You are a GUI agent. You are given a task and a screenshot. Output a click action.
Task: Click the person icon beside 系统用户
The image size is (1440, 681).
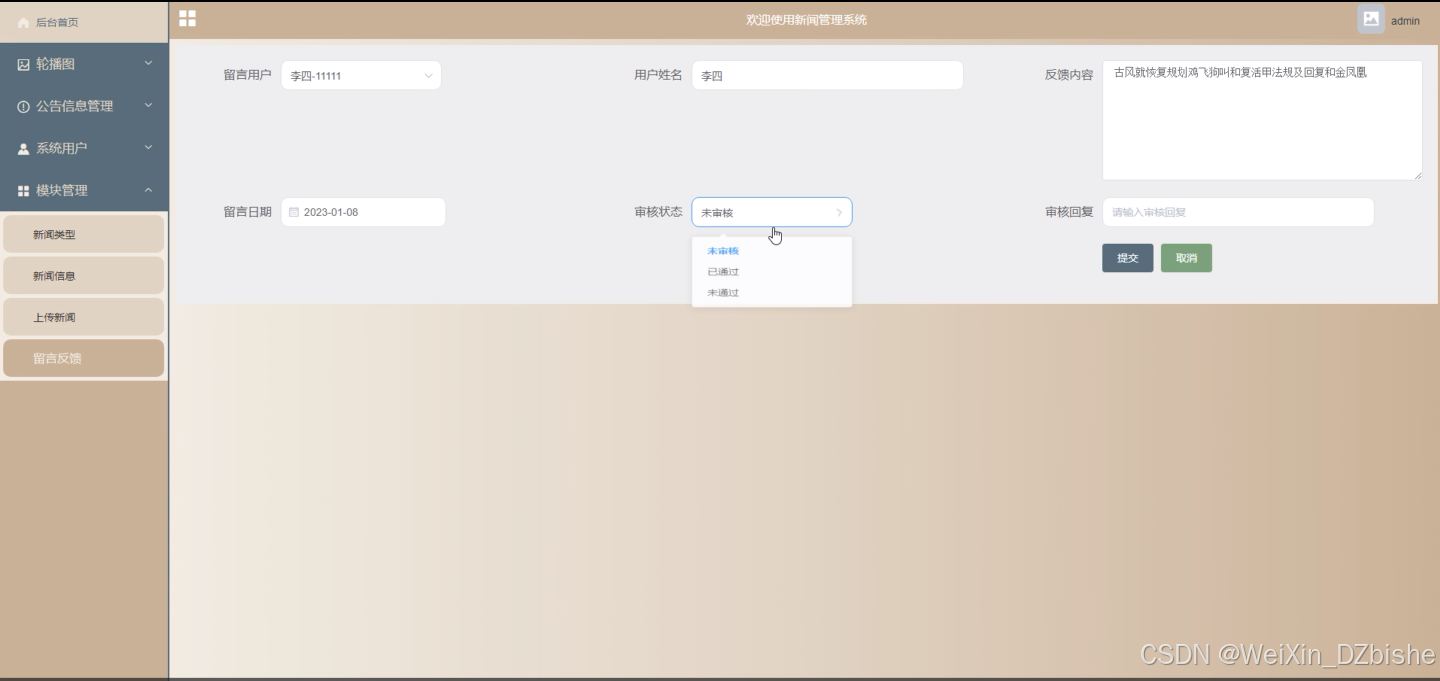pyautogui.click(x=23, y=149)
